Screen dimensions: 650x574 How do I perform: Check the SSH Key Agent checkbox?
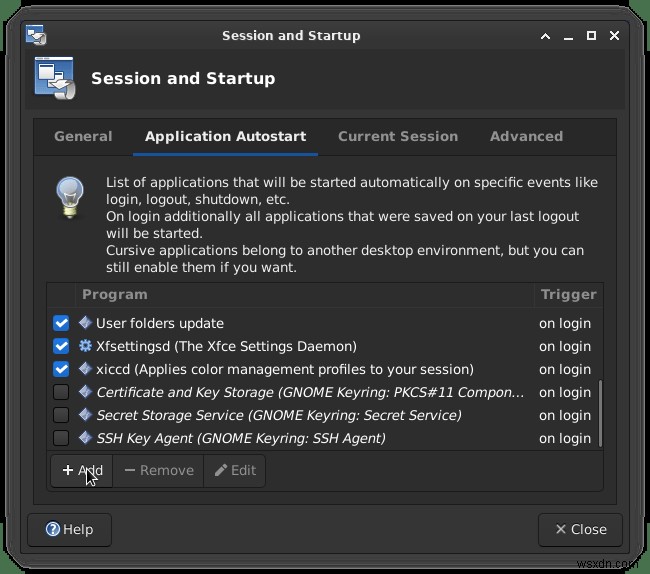click(x=61, y=438)
